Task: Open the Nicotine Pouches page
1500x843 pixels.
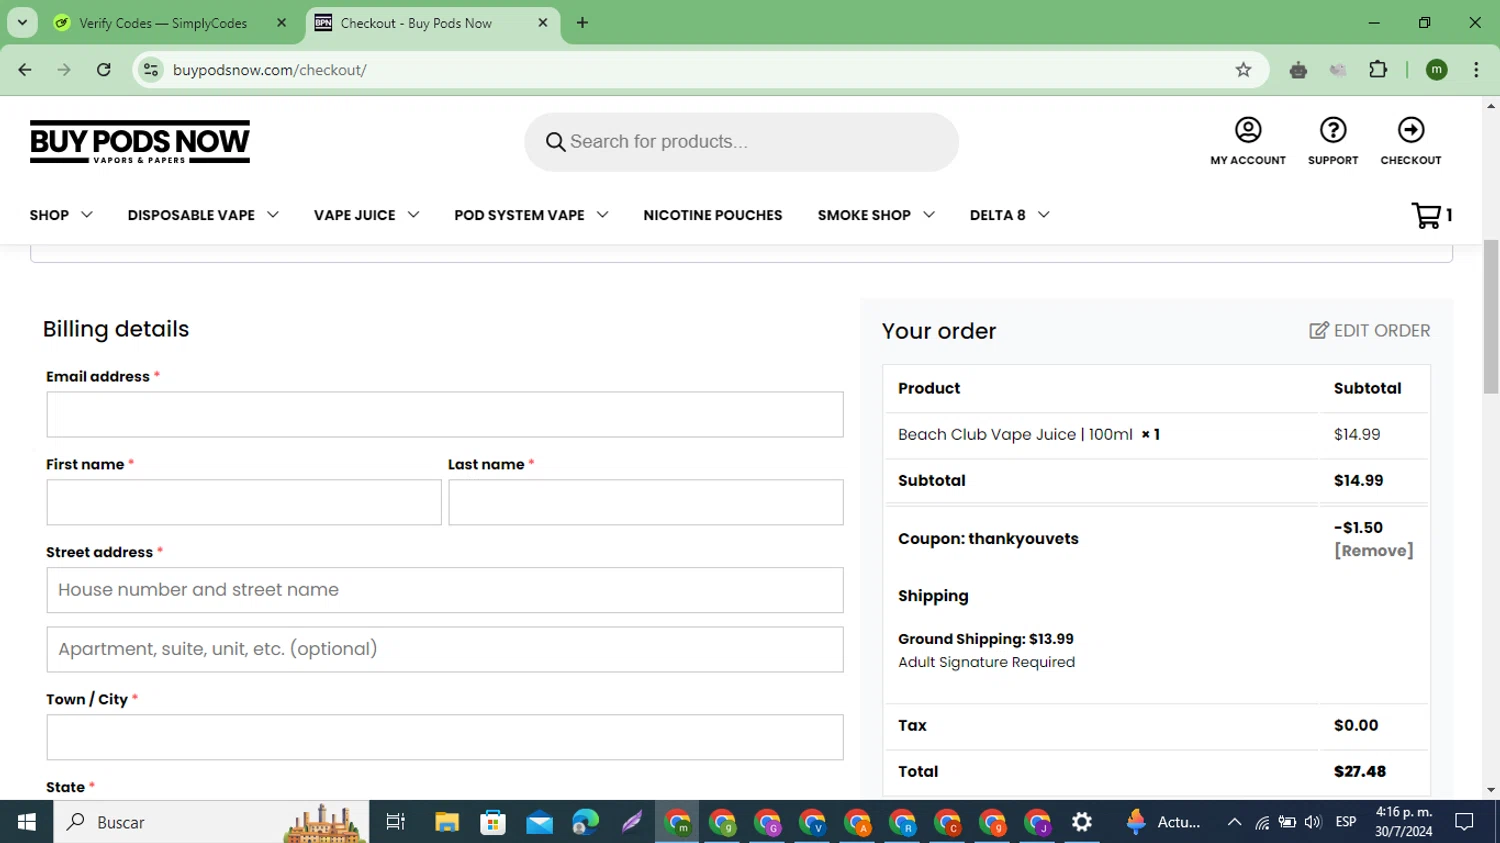Action: [x=713, y=215]
